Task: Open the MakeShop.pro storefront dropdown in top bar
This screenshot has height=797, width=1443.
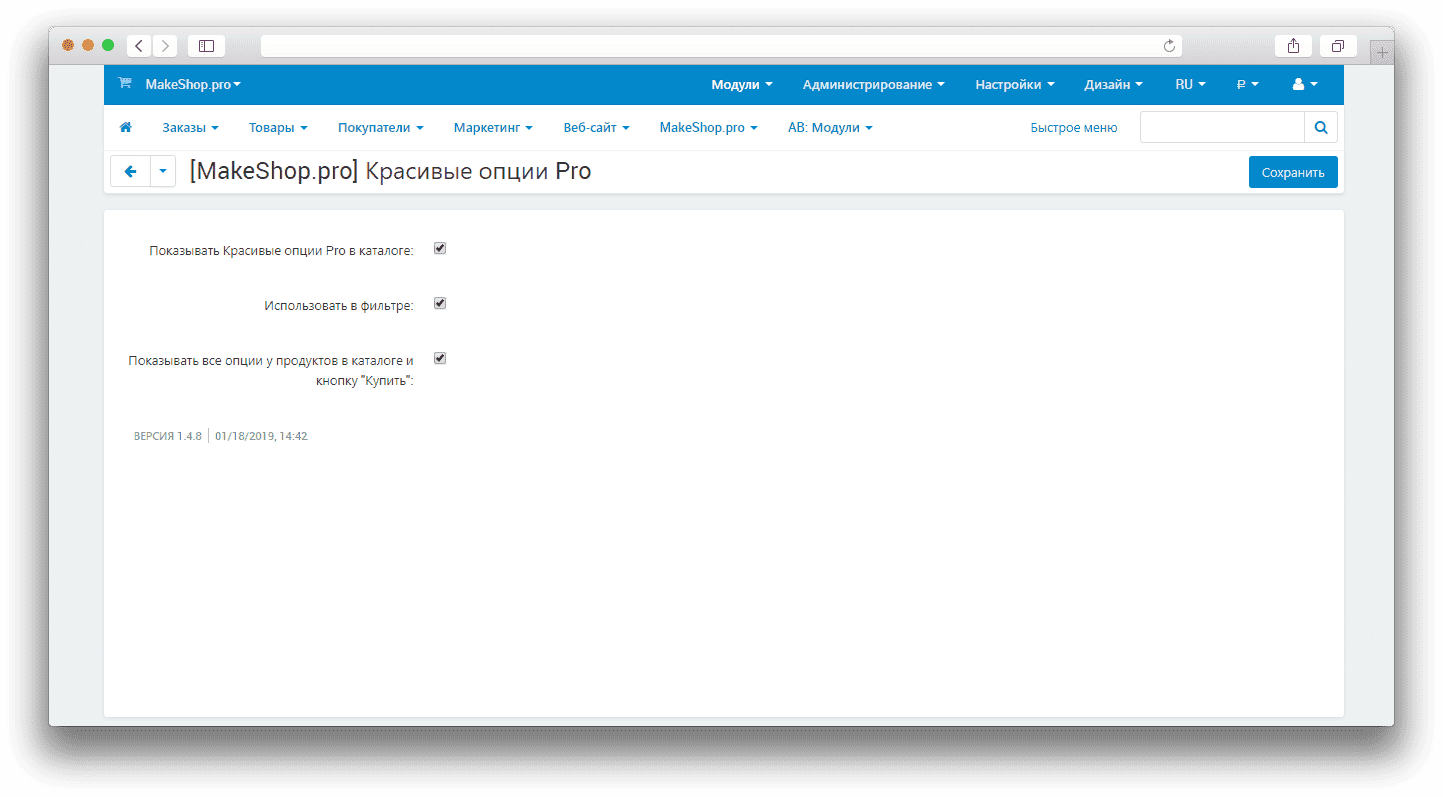Action: [x=193, y=85]
